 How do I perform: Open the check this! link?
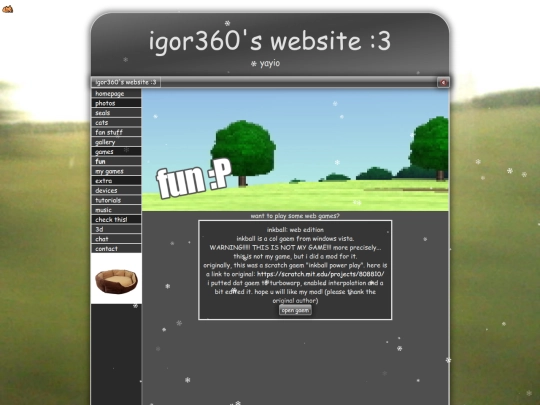[x=116, y=219]
